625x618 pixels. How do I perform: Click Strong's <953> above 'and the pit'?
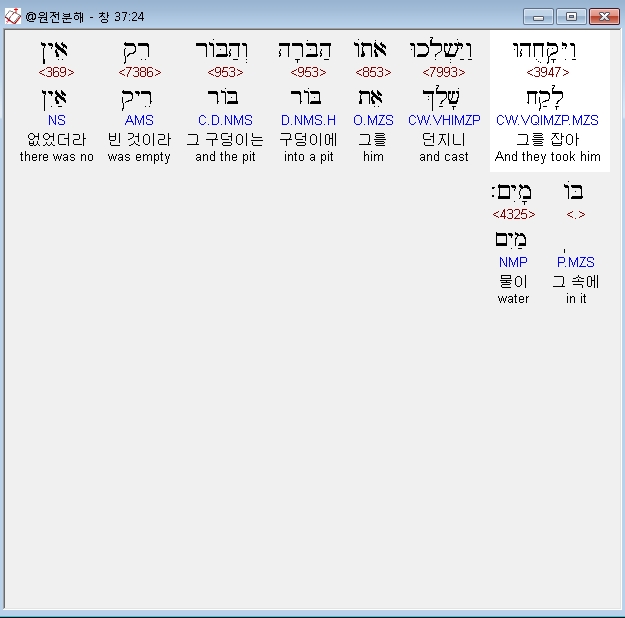click(225, 72)
